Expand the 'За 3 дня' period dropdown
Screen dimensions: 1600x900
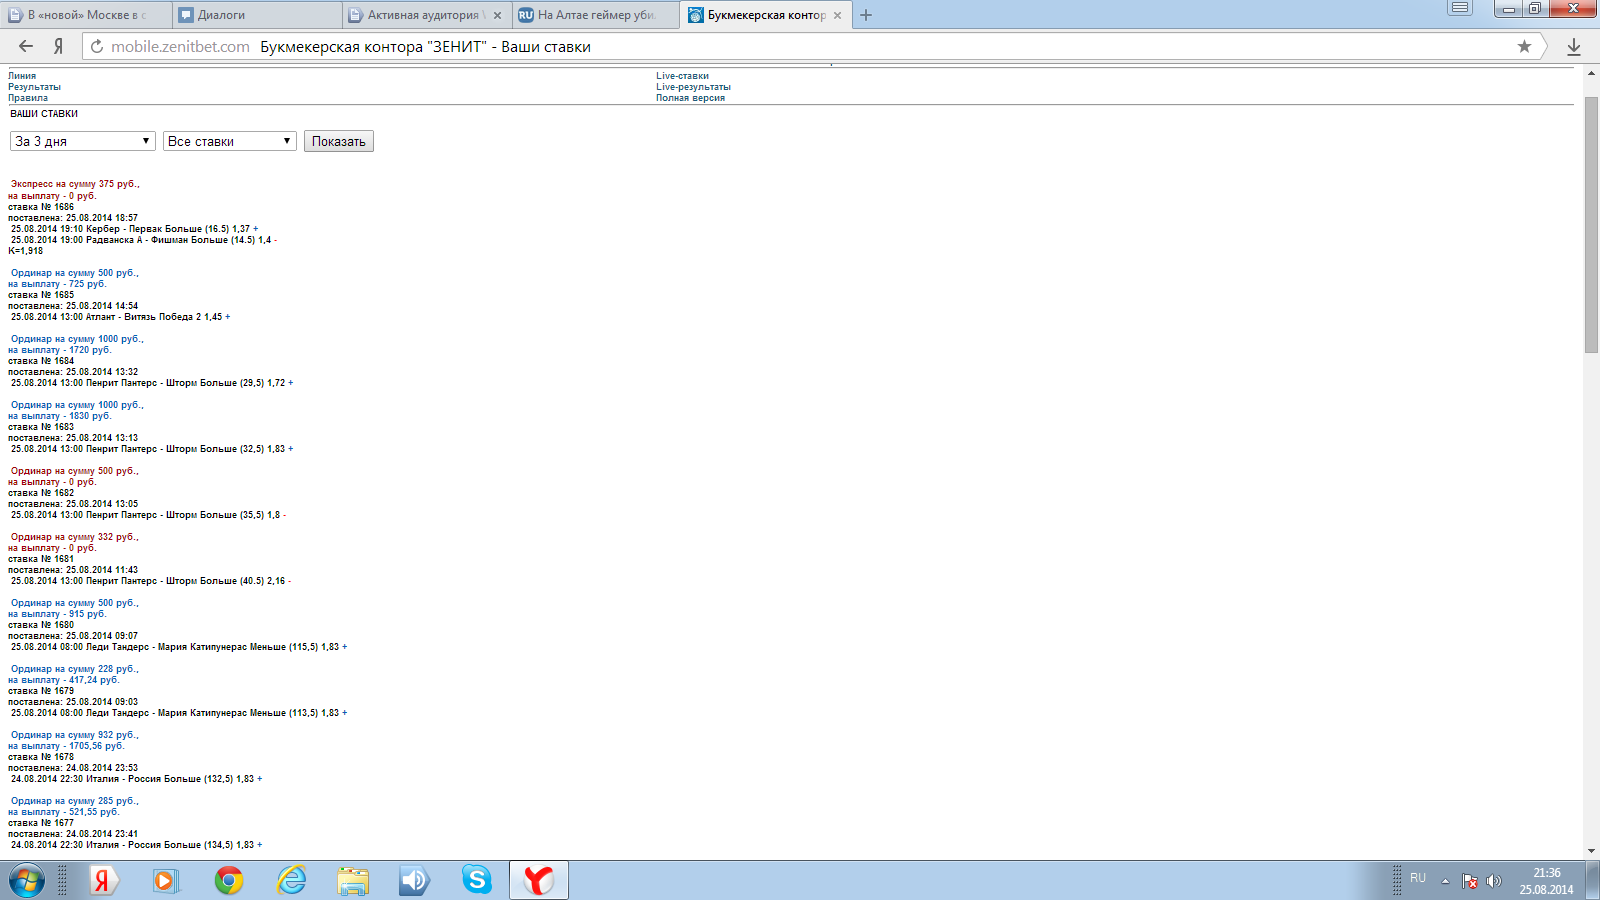(x=83, y=141)
